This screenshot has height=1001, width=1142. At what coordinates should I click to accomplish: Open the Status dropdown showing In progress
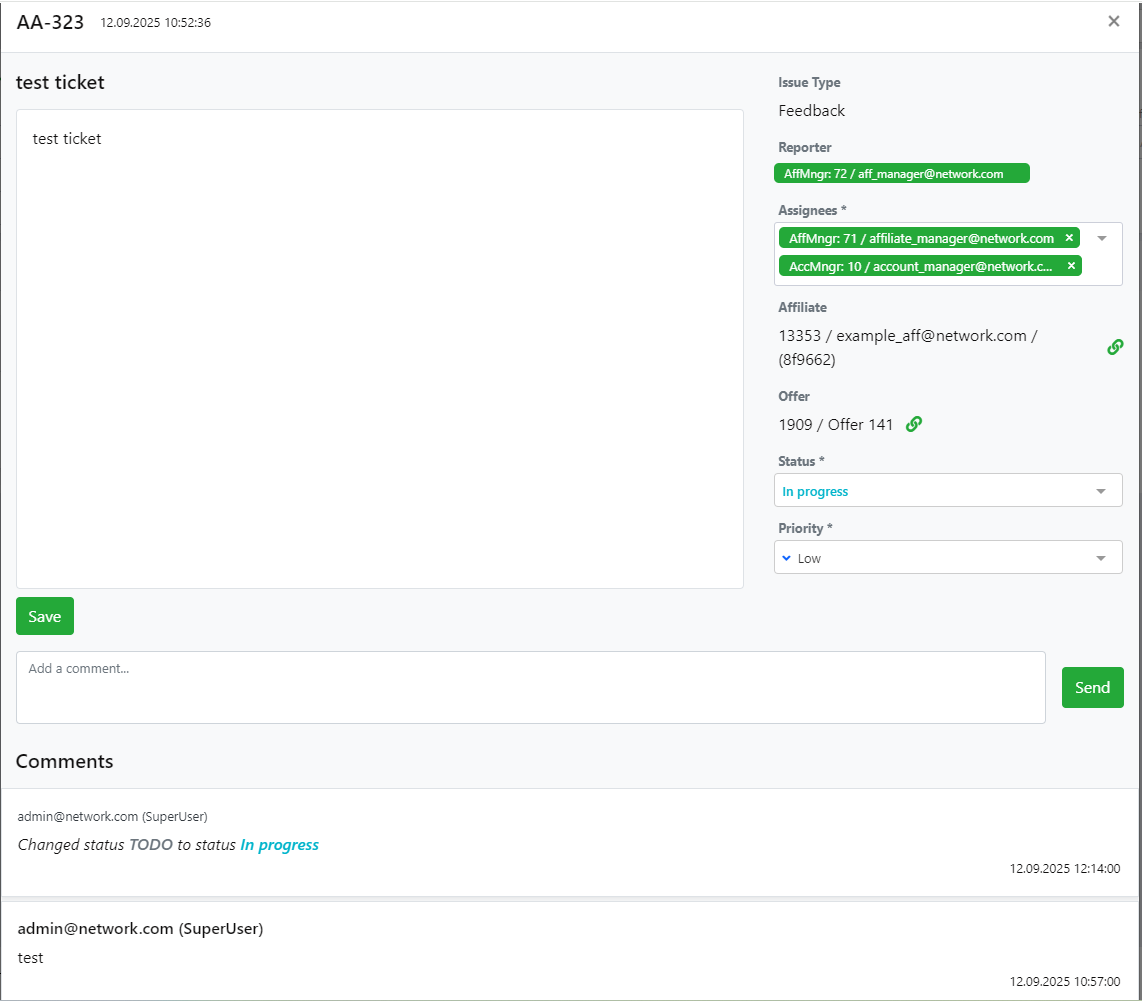pyautogui.click(x=947, y=491)
